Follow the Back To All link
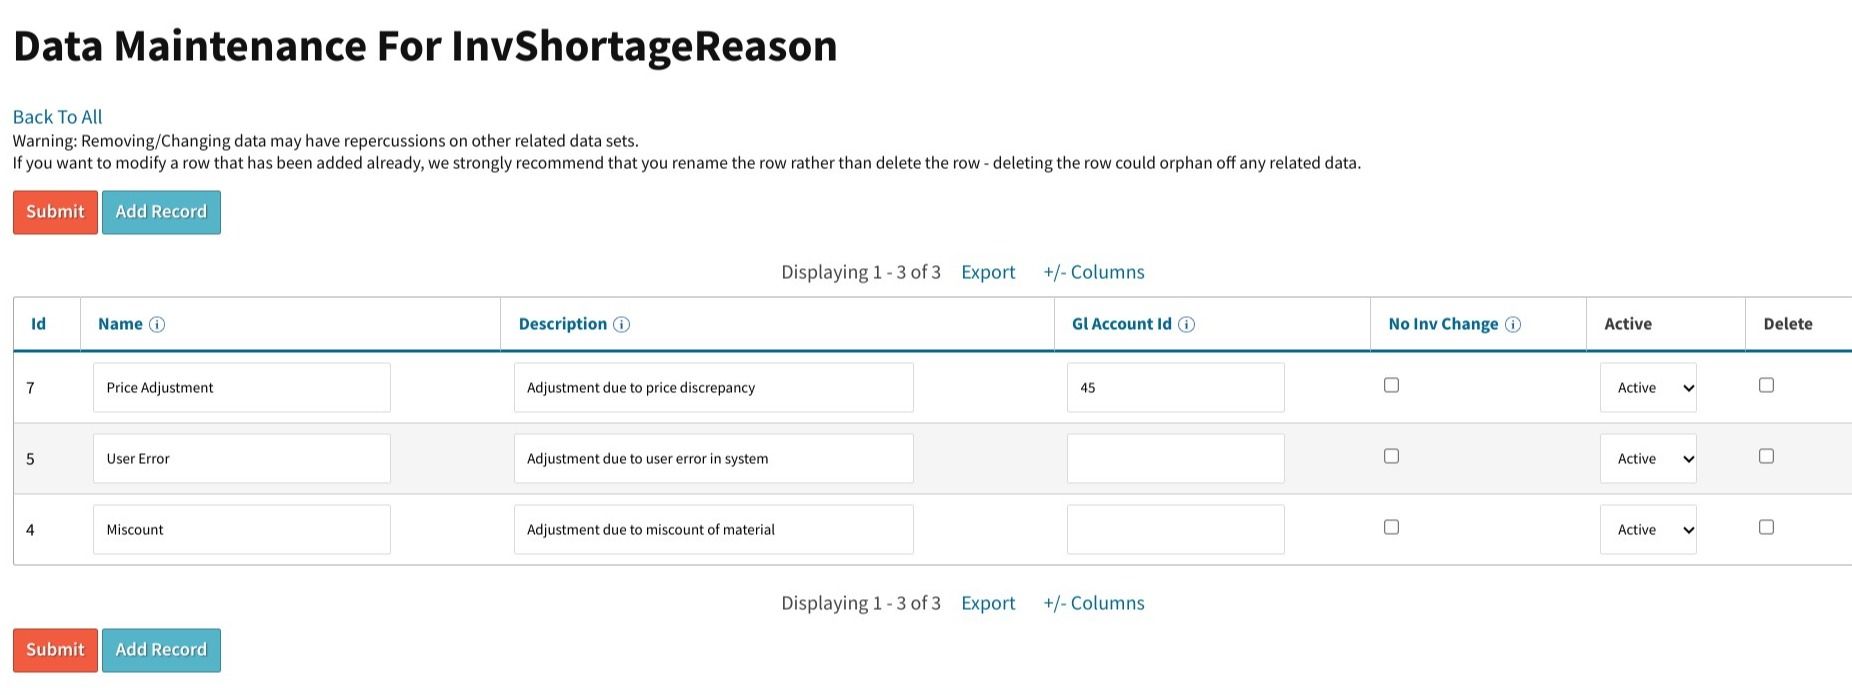The width and height of the screenshot is (1852, 695). coord(57,117)
